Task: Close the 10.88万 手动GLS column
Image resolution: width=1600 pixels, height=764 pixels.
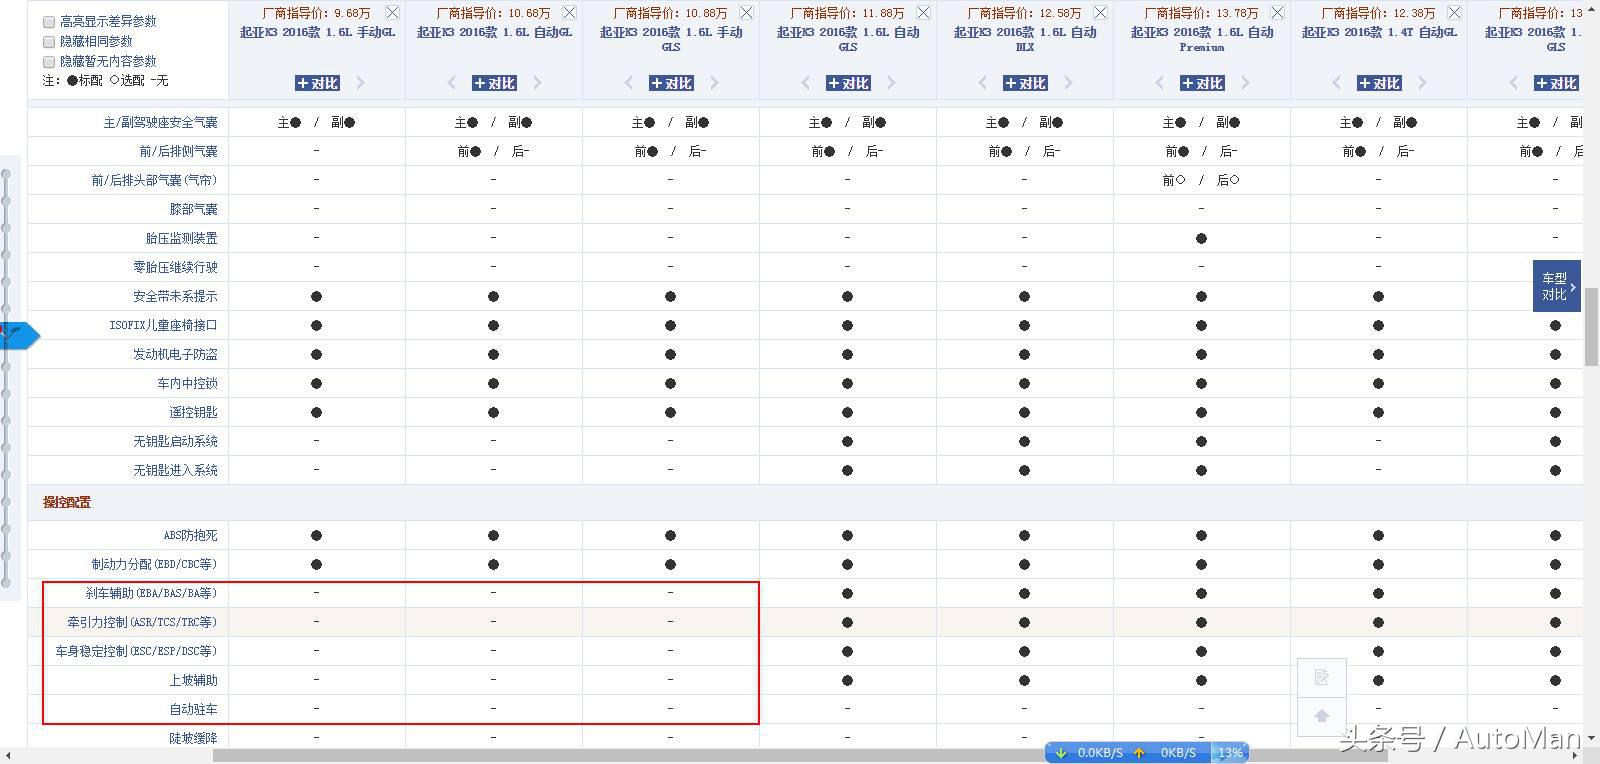Action: pyautogui.click(x=746, y=13)
